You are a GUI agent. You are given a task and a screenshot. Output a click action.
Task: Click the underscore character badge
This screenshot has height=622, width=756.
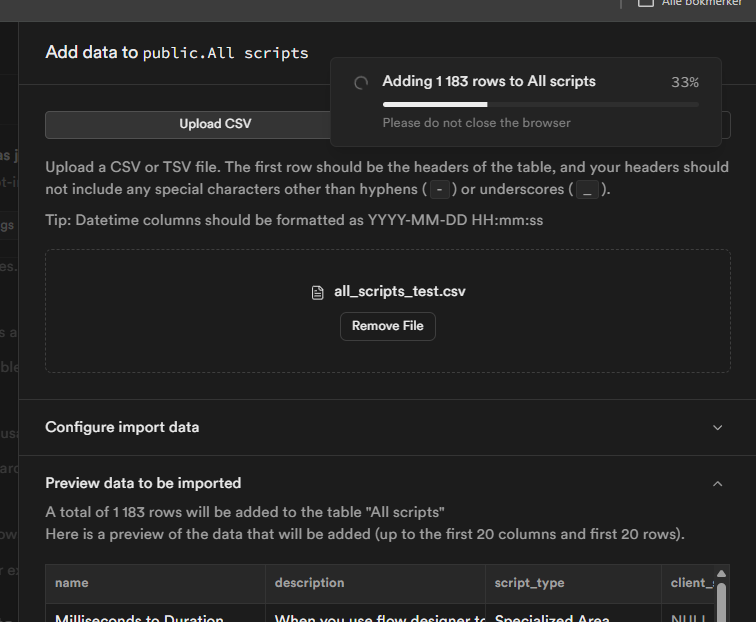point(588,190)
